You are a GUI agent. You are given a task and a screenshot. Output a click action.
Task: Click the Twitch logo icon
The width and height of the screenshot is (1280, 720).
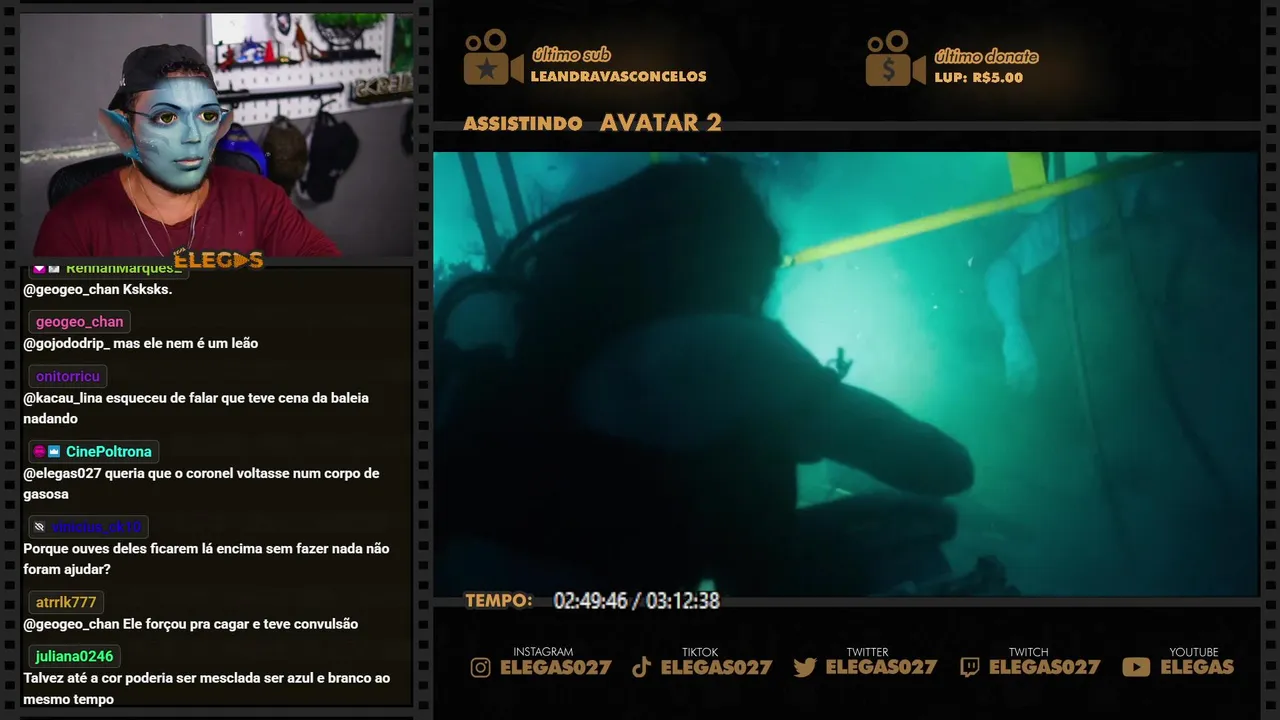pos(970,668)
